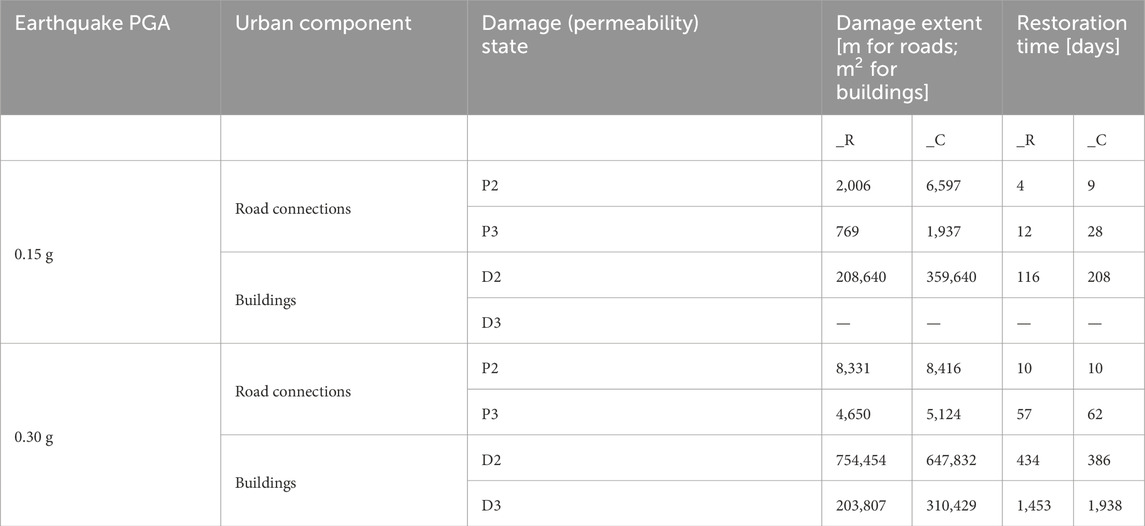
Task: Click the Urban component column header
Action: [x=322, y=24]
